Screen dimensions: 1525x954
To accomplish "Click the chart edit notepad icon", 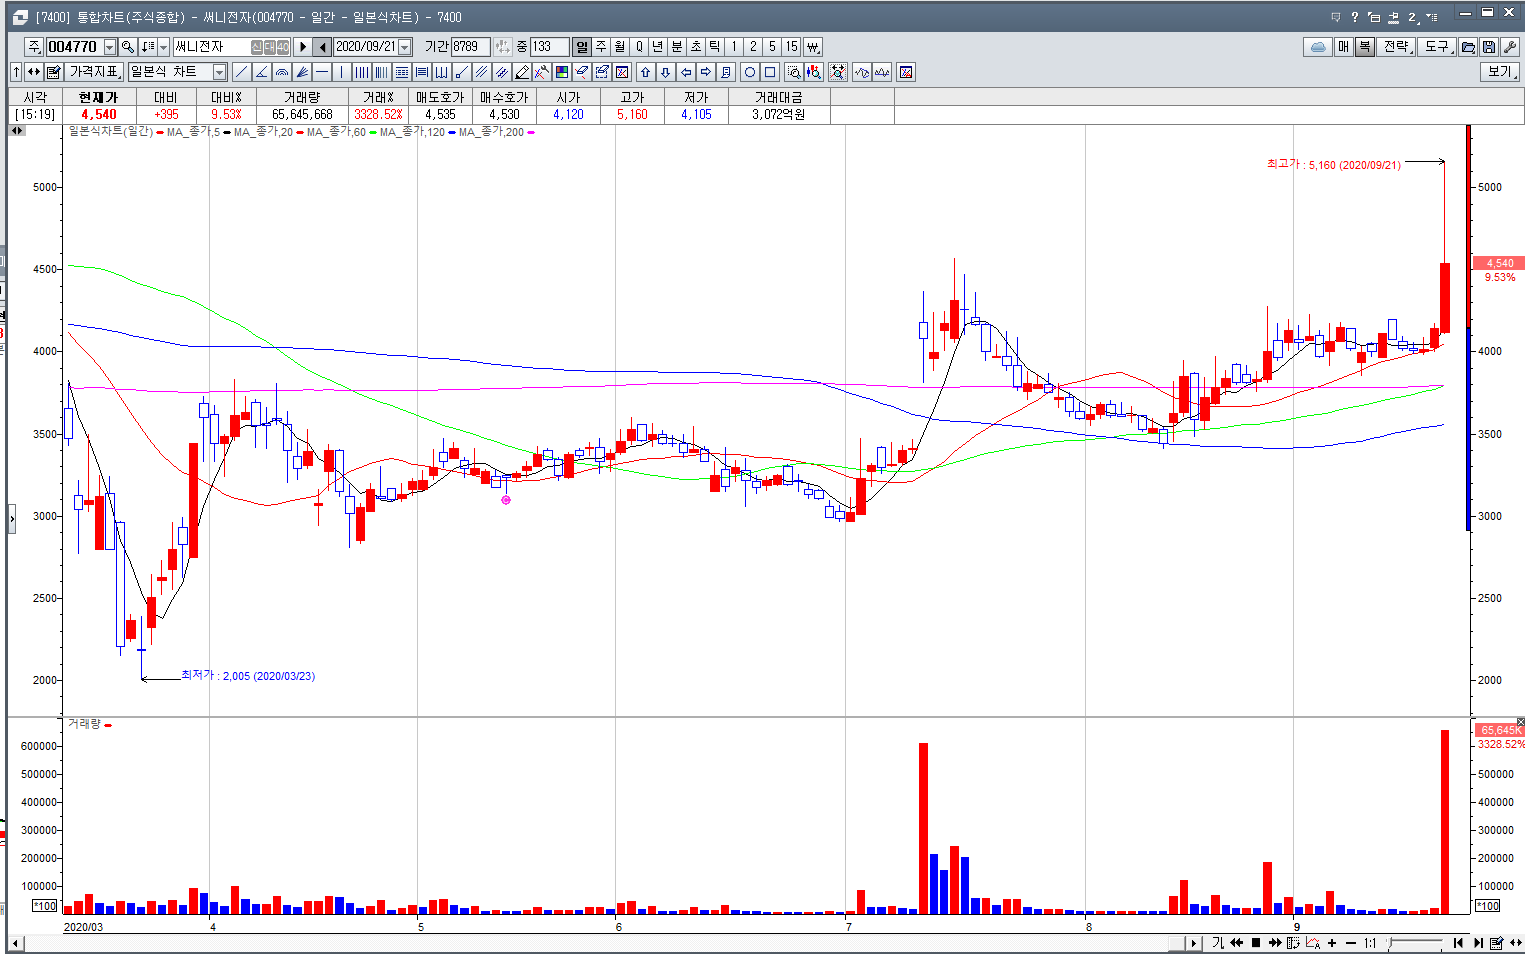I will click(x=54, y=72).
